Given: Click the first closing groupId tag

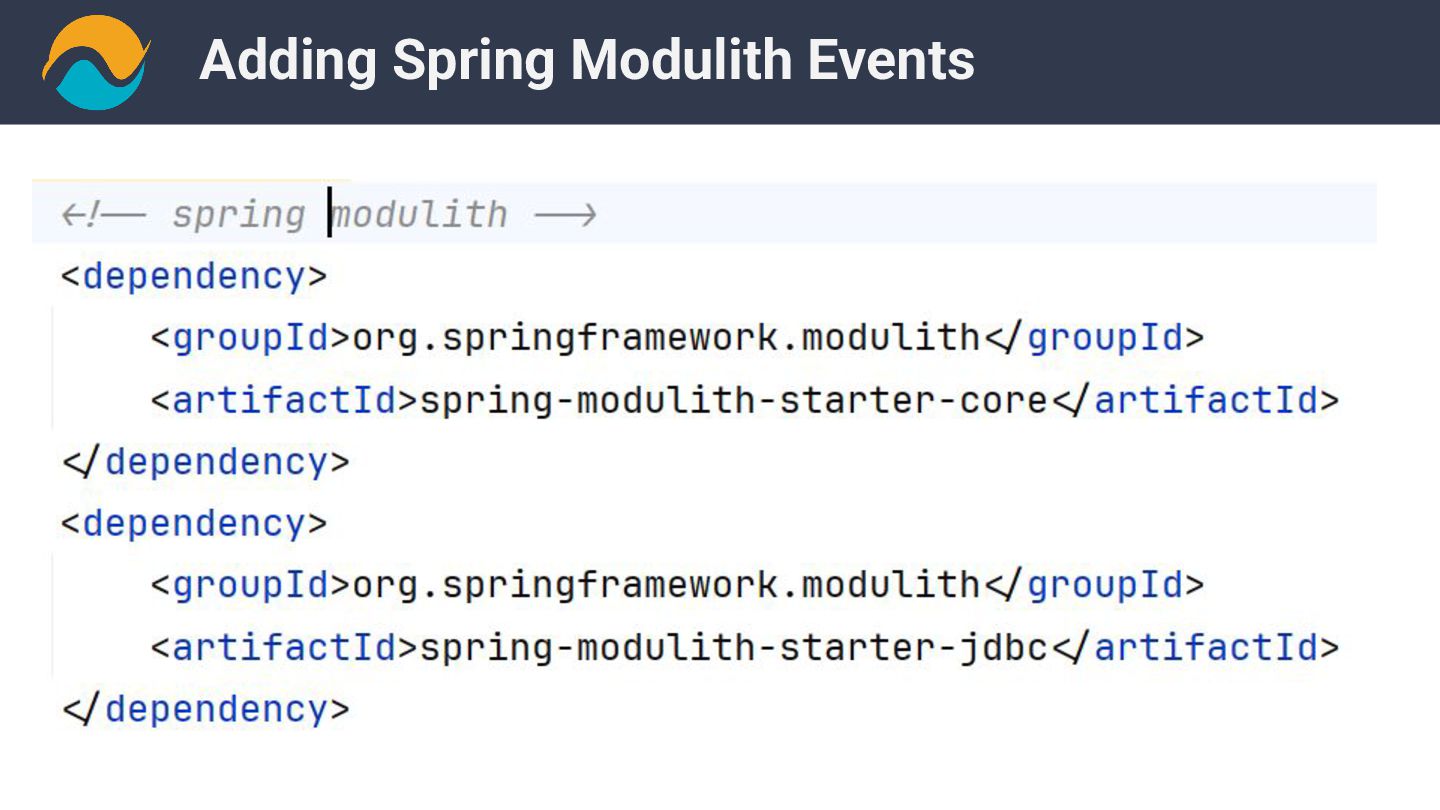Looking at the screenshot, I should [1094, 338].
